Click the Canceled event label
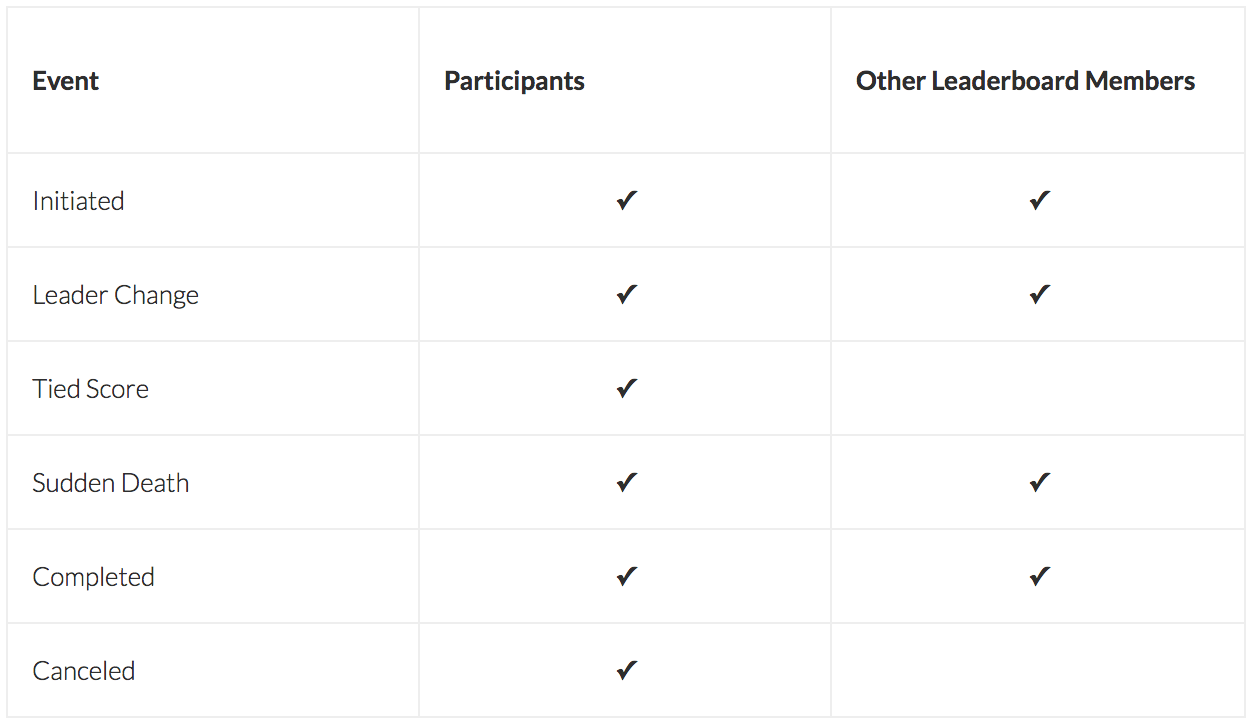Screen dimensions: 1252x722 (83, 671)
